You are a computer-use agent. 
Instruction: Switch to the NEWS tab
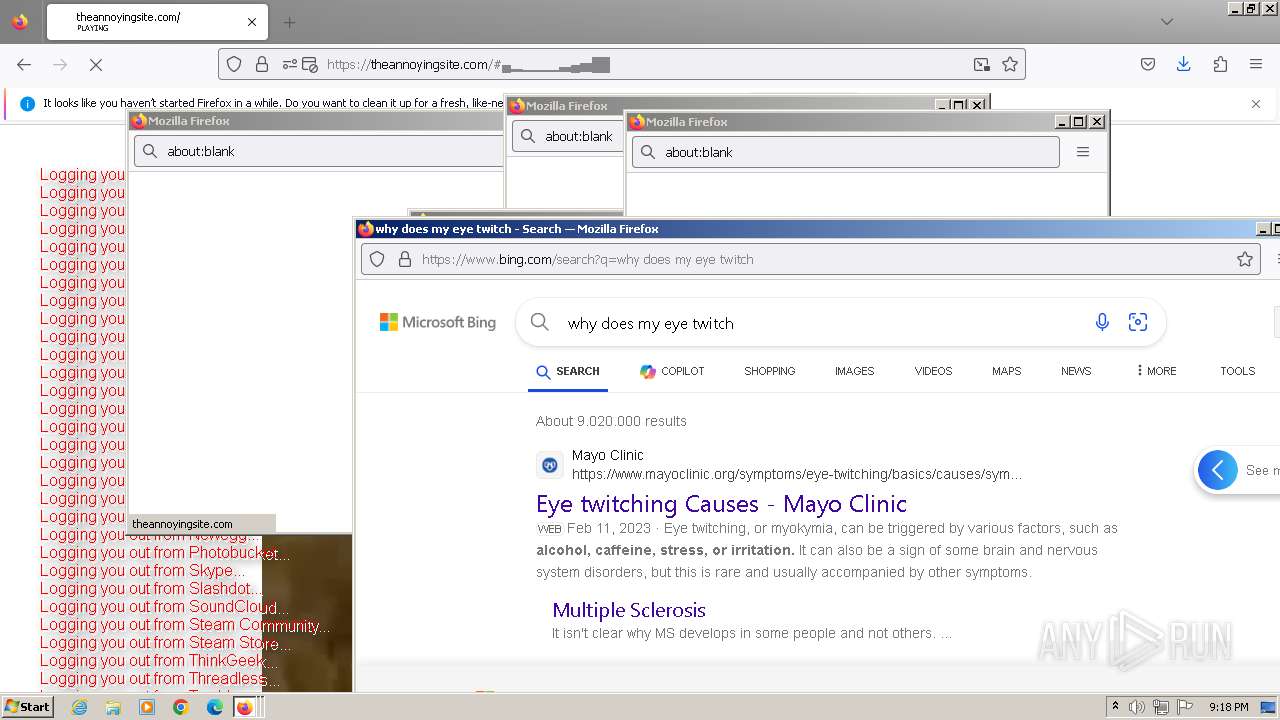(1076, 371)
